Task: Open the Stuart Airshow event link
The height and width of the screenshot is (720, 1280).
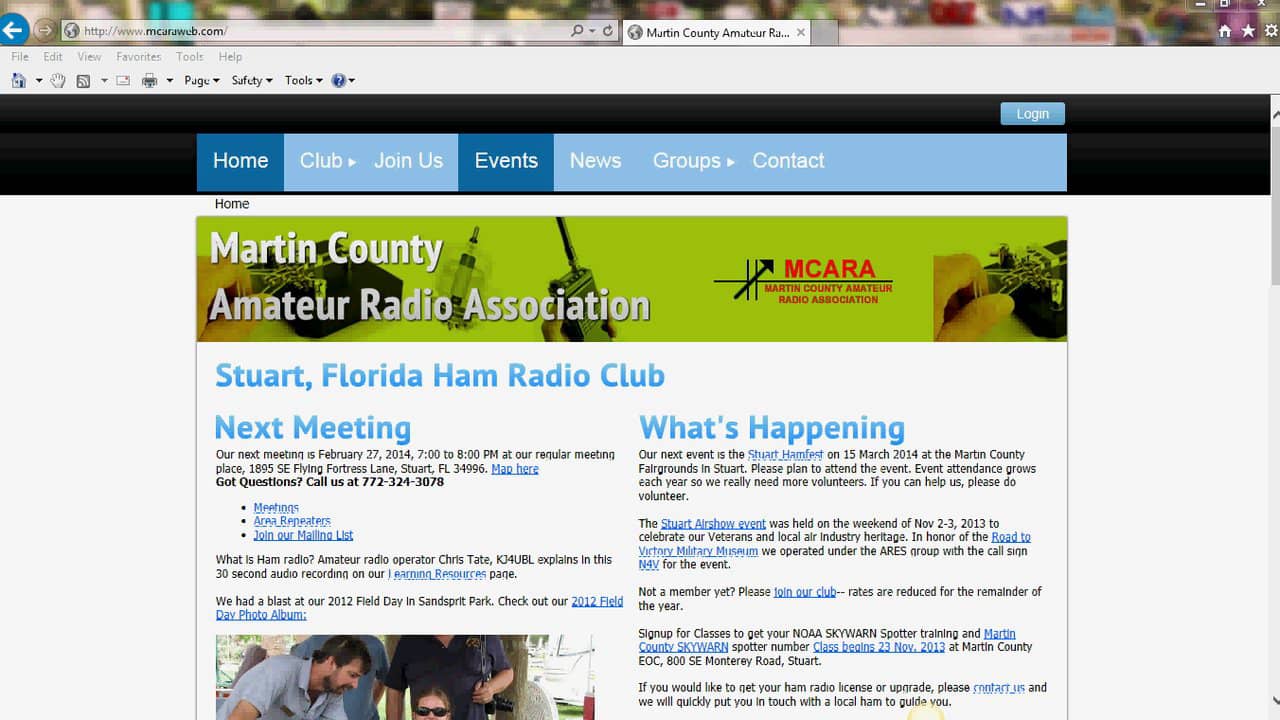Action: [x=713, y=524]
